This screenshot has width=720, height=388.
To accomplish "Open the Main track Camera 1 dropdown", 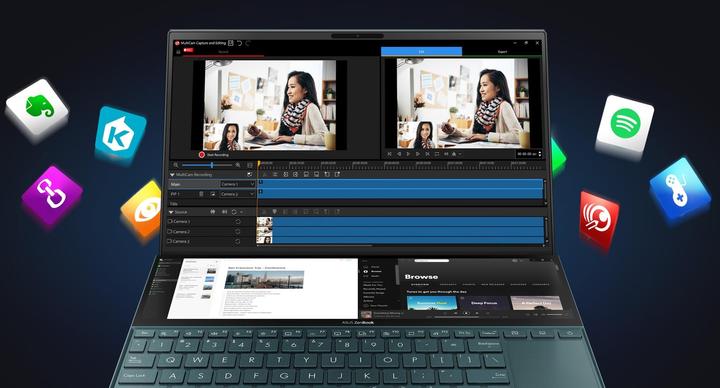I will pos(237,184).
